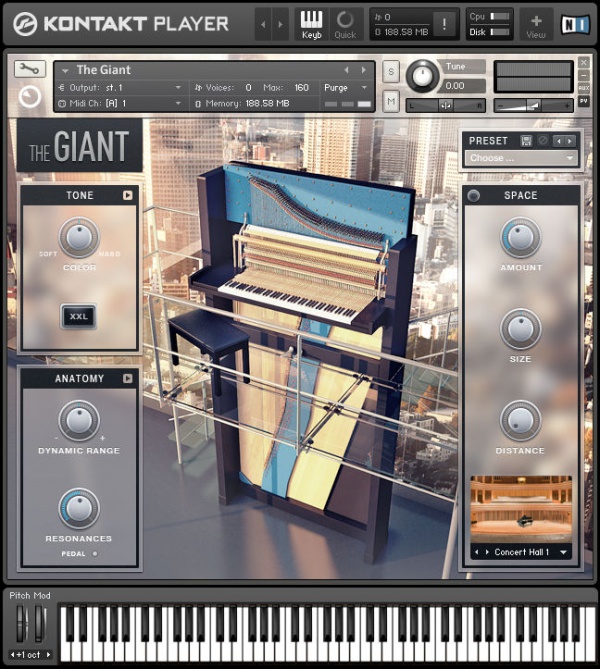600x669 pixels.
Task: Click the Space Size knob
Action: point(520,329)
